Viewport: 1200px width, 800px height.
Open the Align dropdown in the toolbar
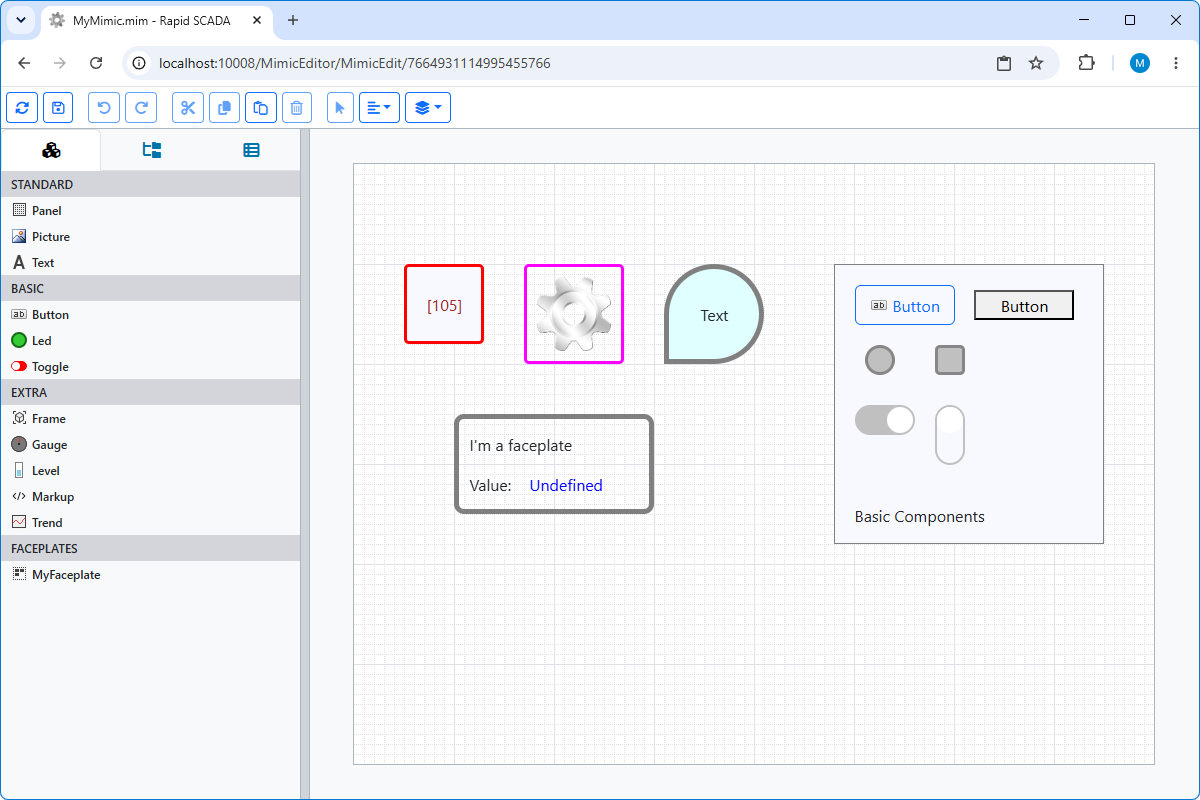tap(379, 108)
